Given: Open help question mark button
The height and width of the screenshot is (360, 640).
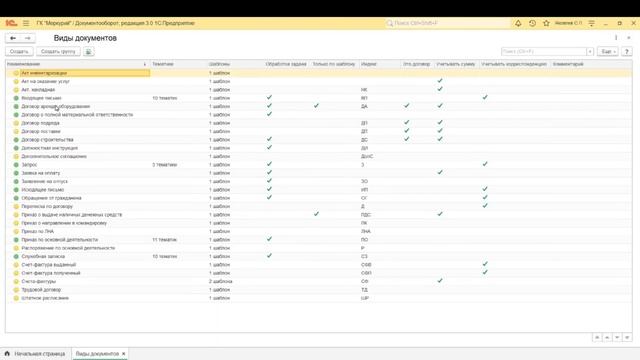Looking at the screenshot, I should tap(627, 51).
